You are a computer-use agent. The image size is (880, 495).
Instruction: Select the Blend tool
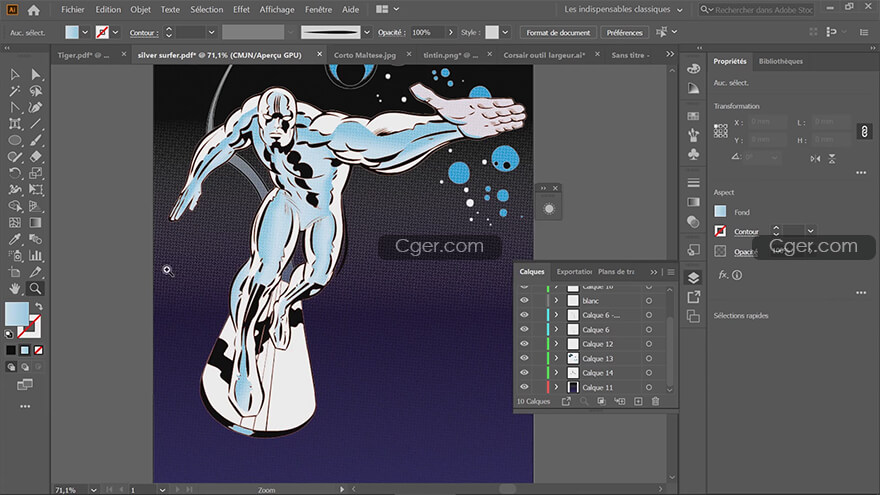[35, 239]
